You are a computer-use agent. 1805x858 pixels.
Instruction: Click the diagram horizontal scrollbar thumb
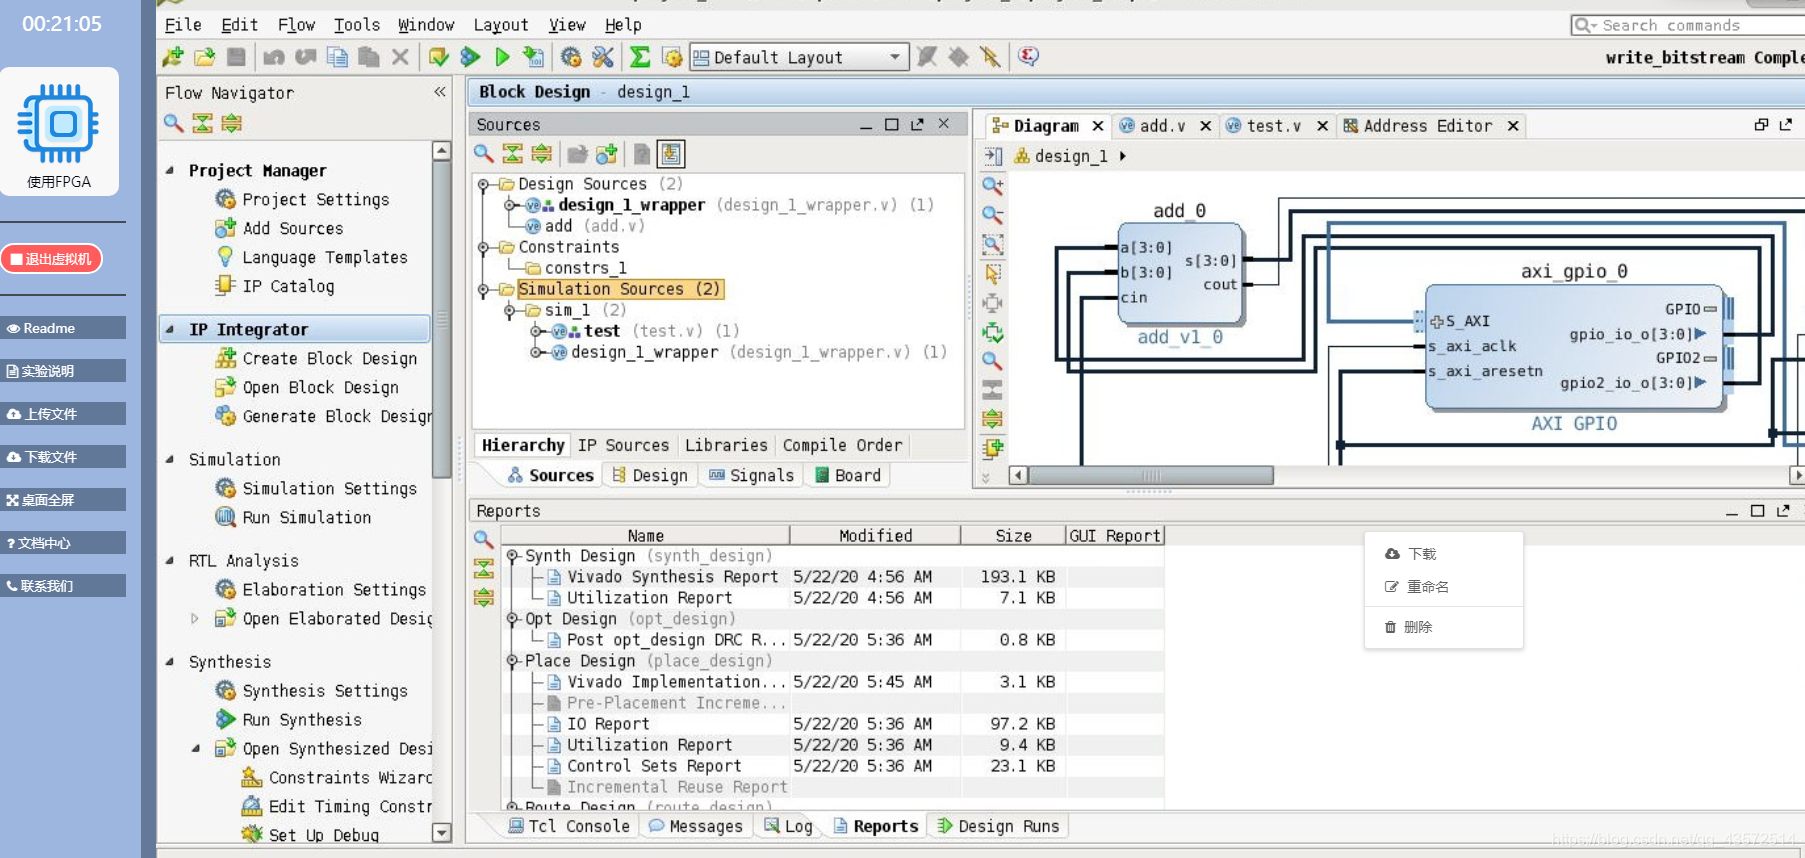click(x=1151, y=475)
